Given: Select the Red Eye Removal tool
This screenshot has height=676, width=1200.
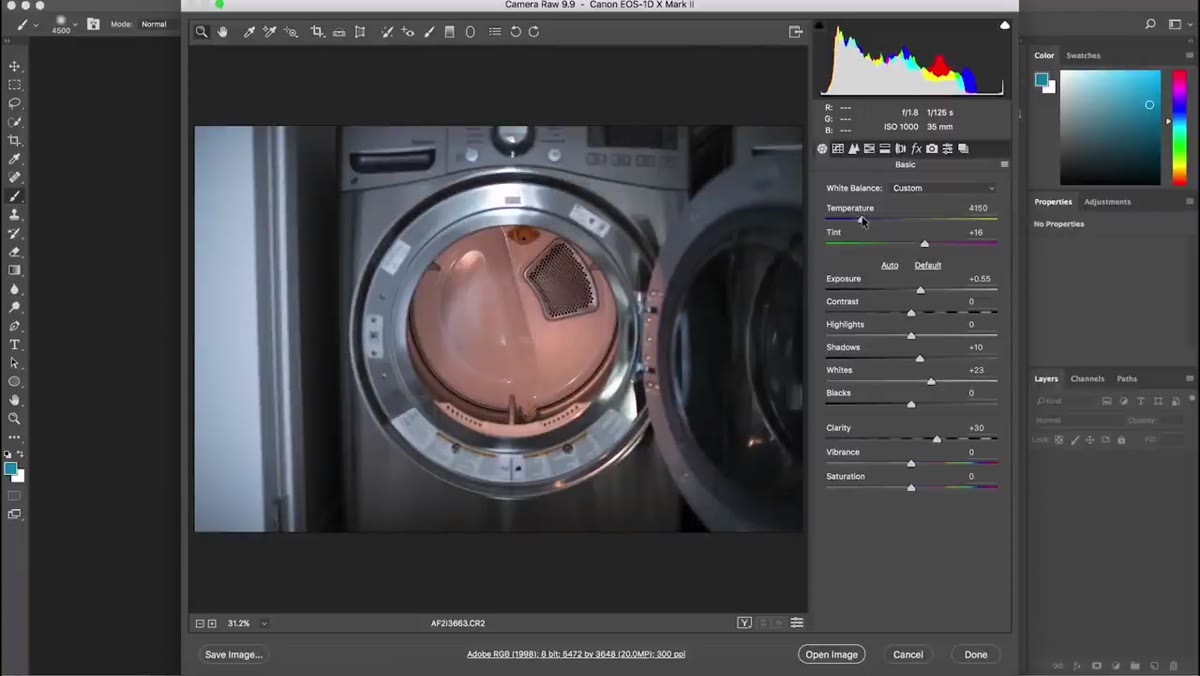Looking at the screenshot, I should tap(407, 32).
